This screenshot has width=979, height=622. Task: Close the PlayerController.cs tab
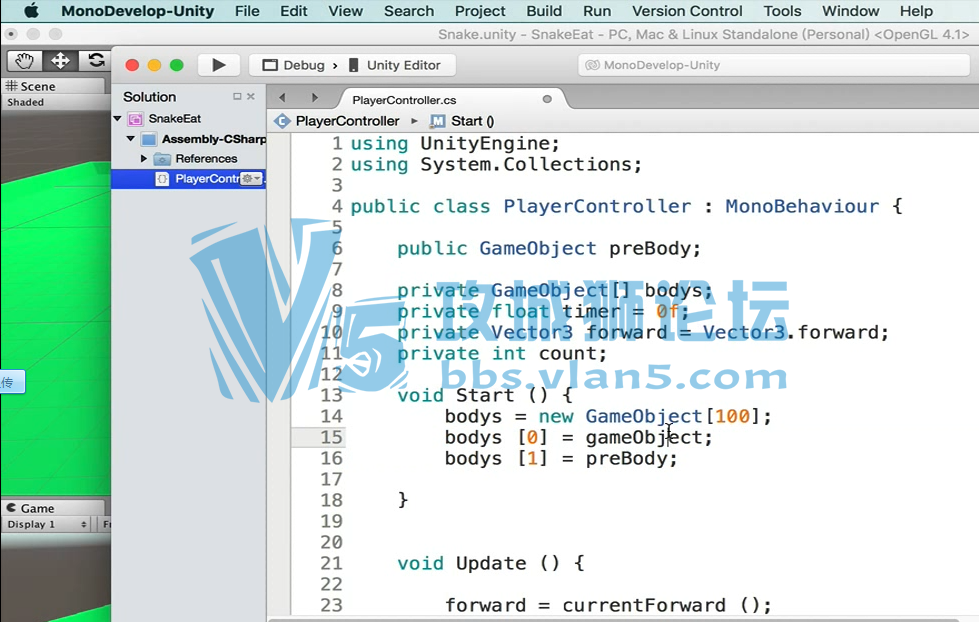[x=547, y=99]
